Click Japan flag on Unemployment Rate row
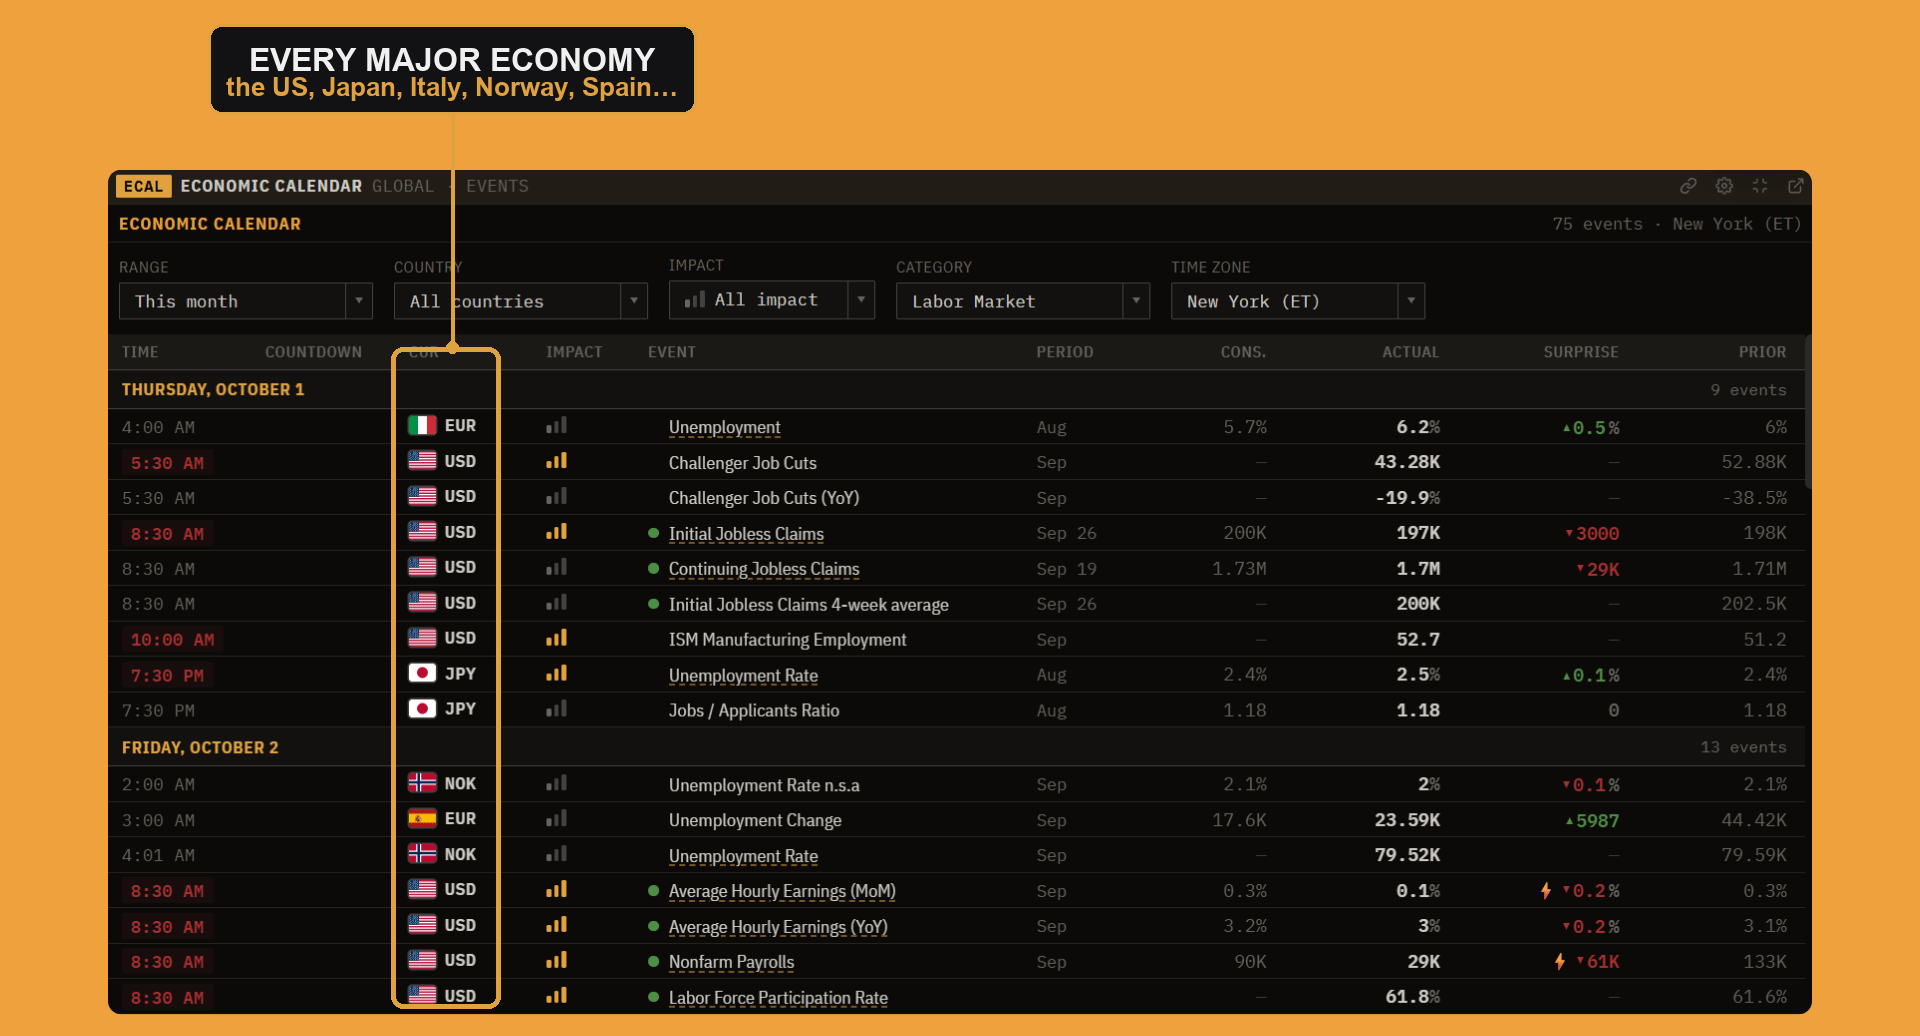The image size is (1920, 1036). tap(422, 673)
